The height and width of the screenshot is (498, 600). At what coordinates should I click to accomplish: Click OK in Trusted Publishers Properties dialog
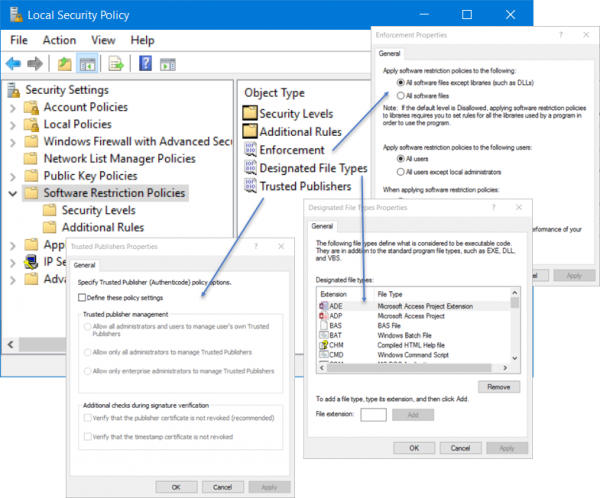tap(176, 487)
